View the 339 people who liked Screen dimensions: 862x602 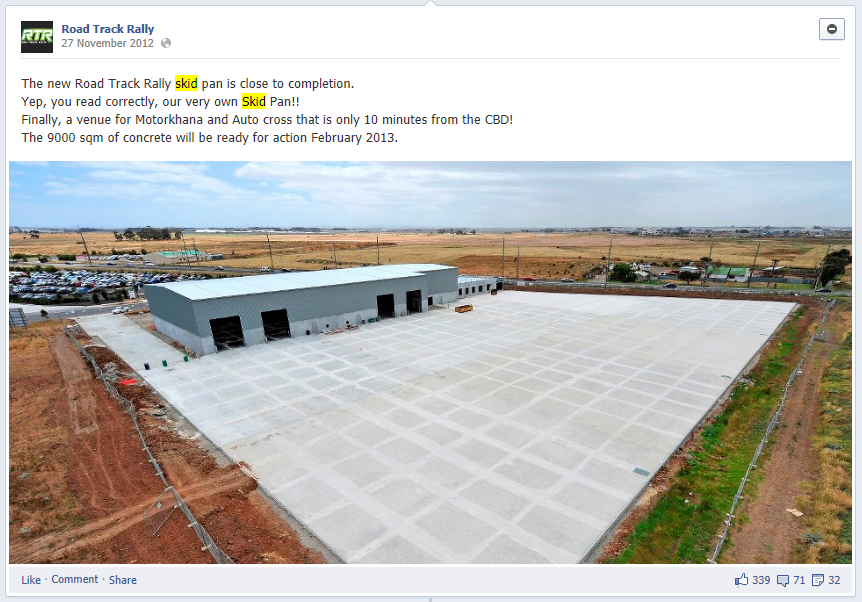[761, 580]
